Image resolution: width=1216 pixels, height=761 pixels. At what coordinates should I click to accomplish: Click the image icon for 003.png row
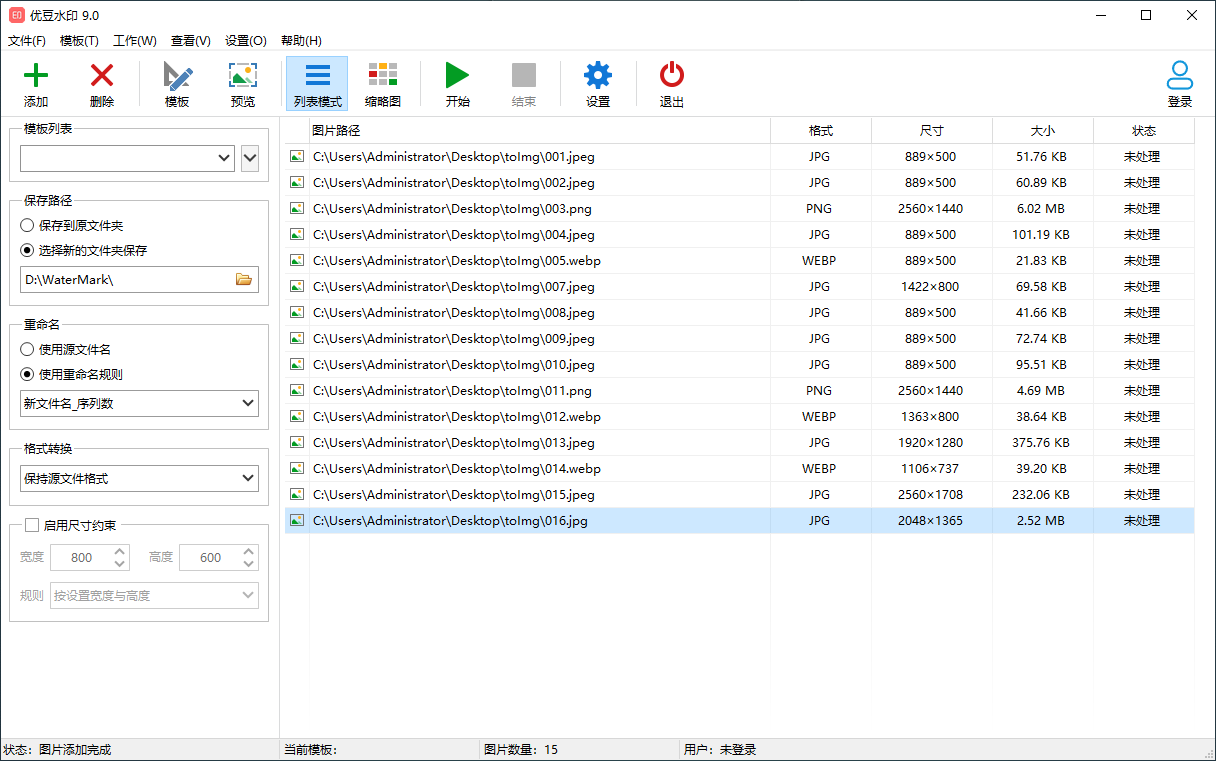[297, 208]
